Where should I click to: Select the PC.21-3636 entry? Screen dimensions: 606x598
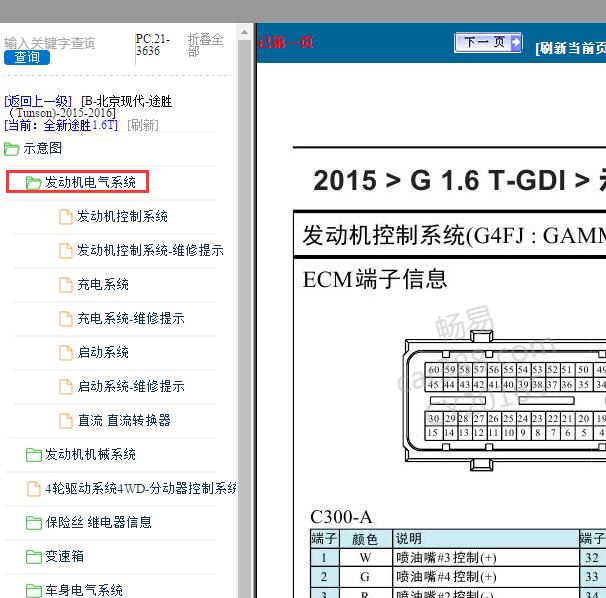(152, 44)
